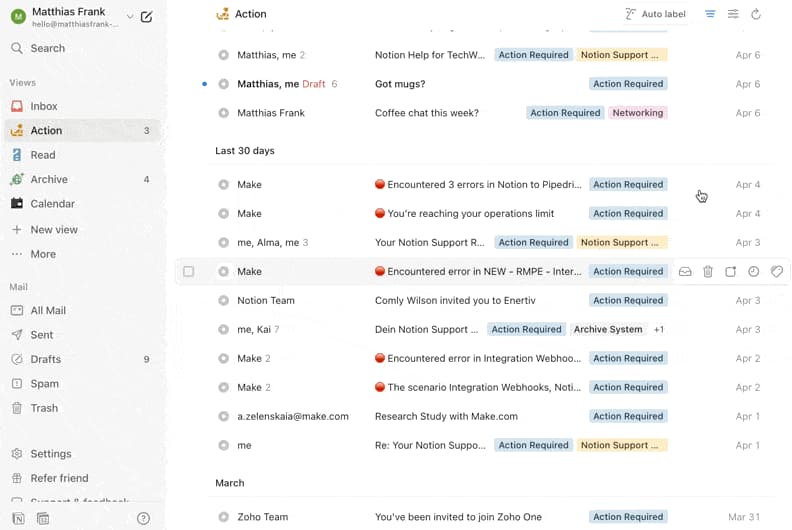Open the Trash folder
The image size is (792, 530).
click(x=82, y=408)
